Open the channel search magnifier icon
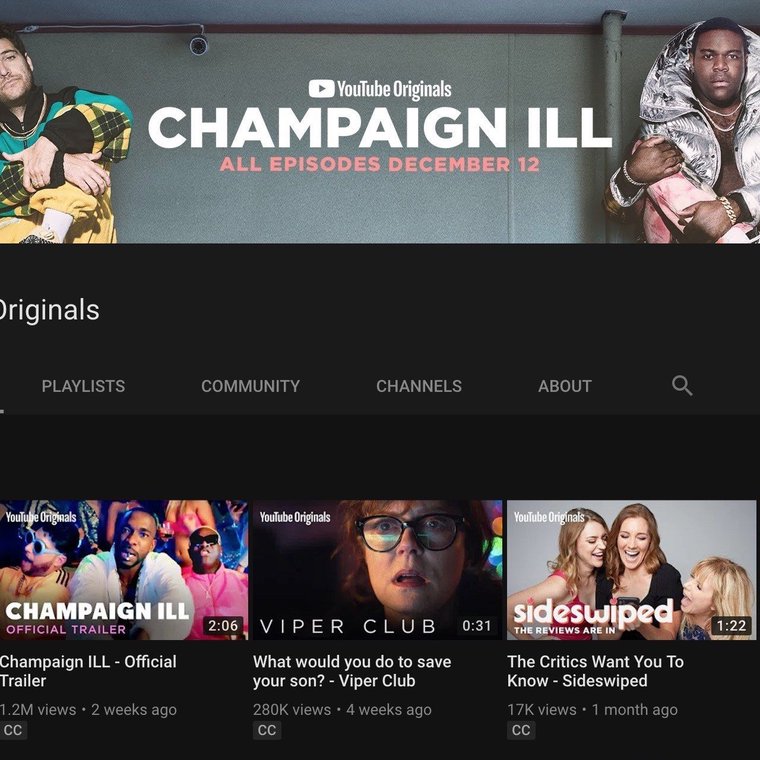 pos(681,386)
